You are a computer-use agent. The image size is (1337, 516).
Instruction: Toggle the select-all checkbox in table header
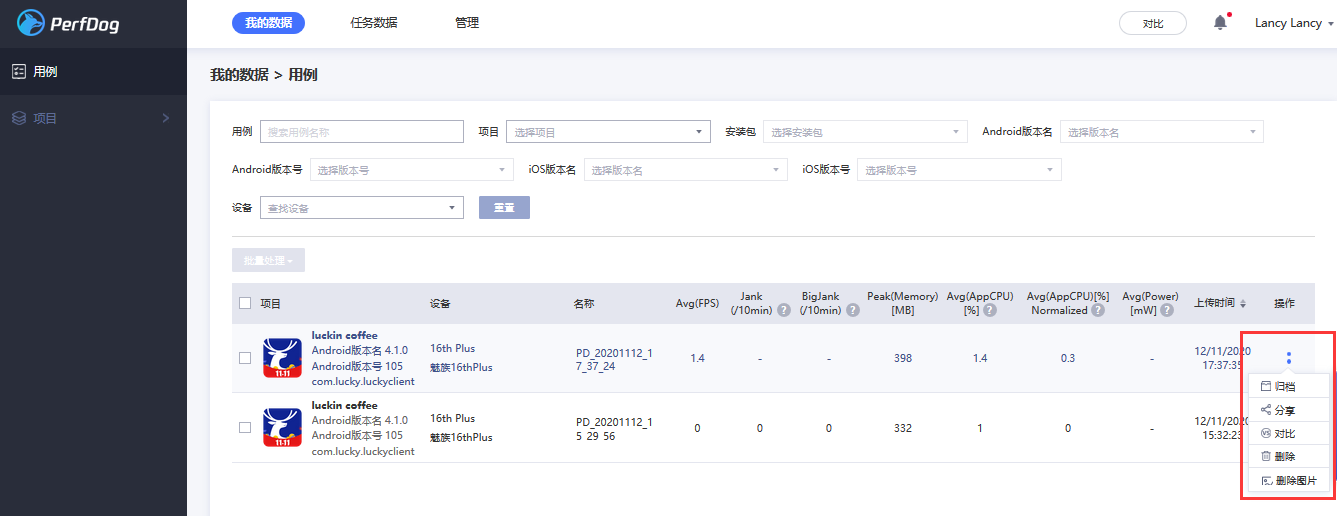(245, 303)
